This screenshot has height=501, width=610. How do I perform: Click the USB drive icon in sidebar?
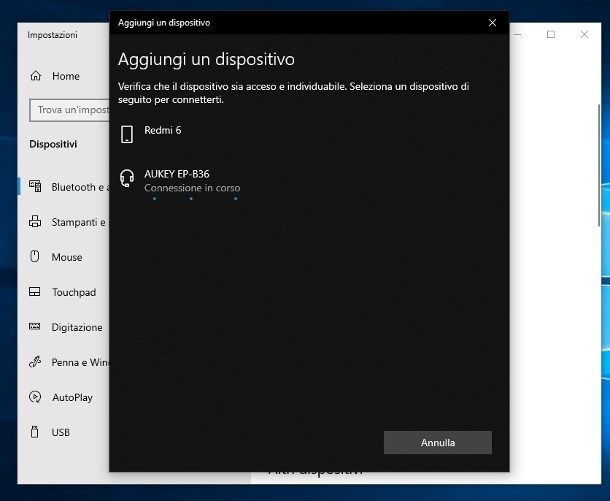[x=35, y=432]
